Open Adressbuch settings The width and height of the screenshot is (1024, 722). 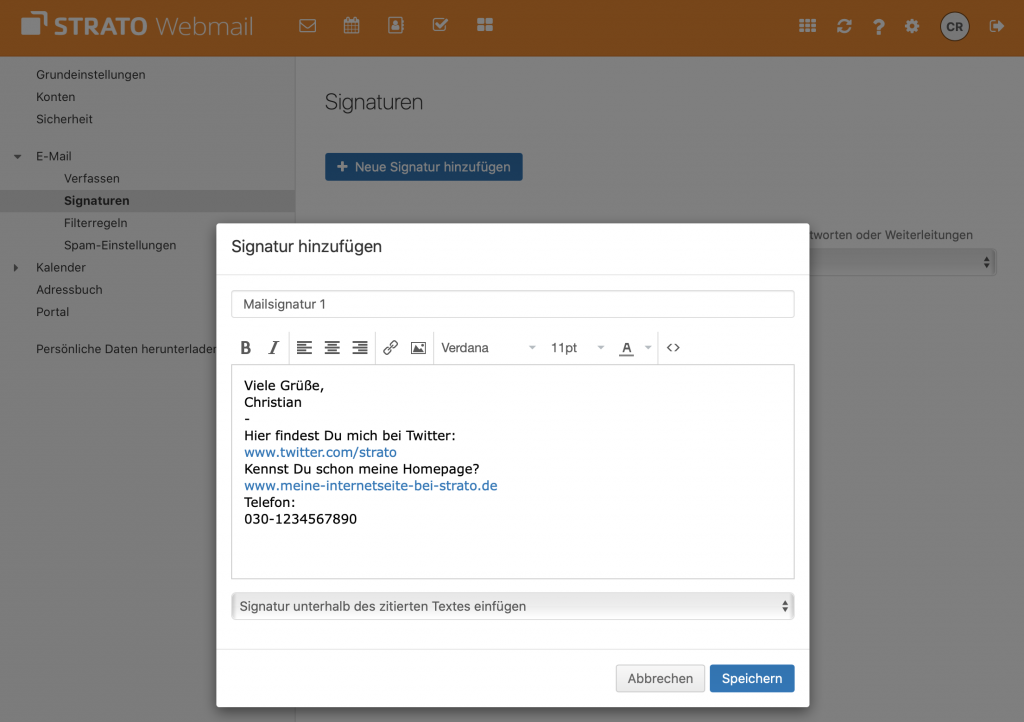(69, 289)
